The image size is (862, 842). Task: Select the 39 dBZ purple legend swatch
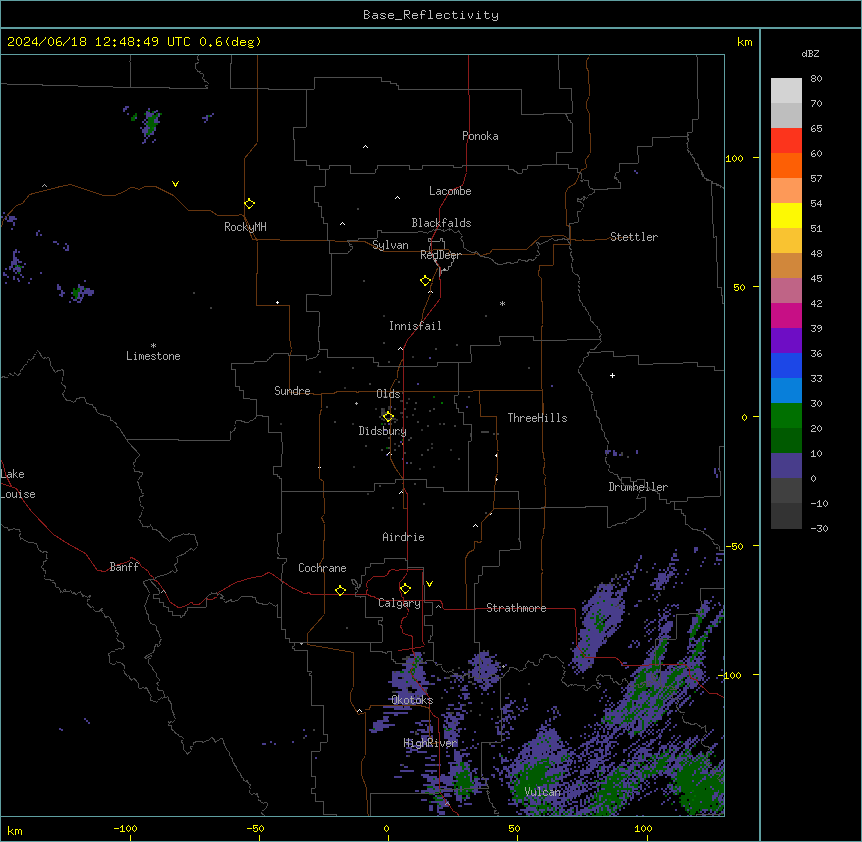(x=786, y=340)
